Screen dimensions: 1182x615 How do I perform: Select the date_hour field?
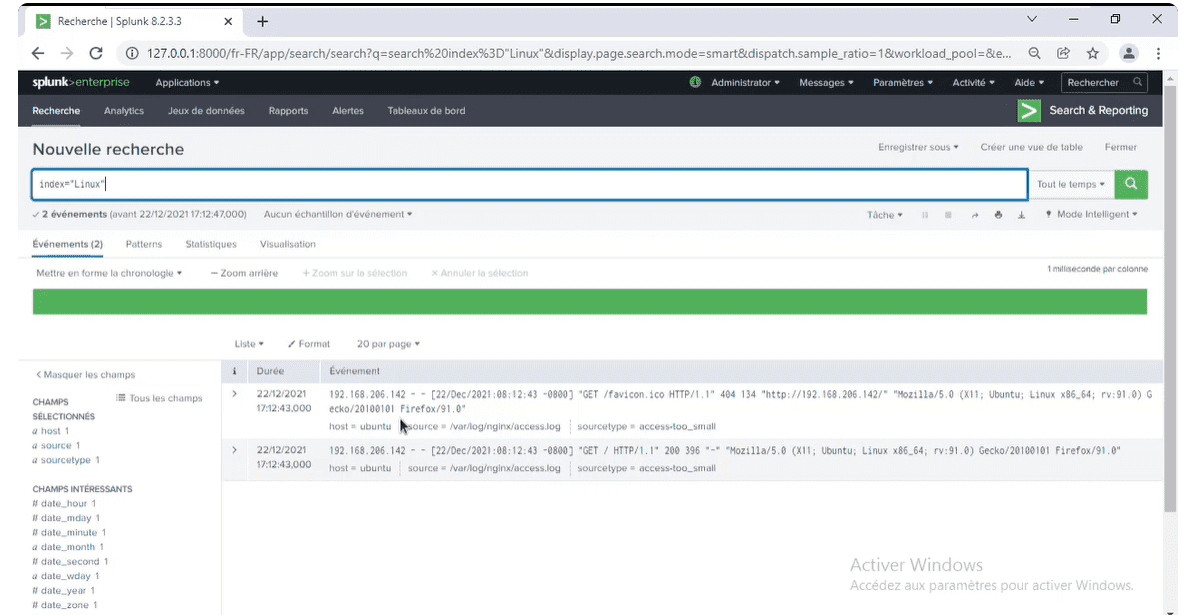click(x=64, y=503)
